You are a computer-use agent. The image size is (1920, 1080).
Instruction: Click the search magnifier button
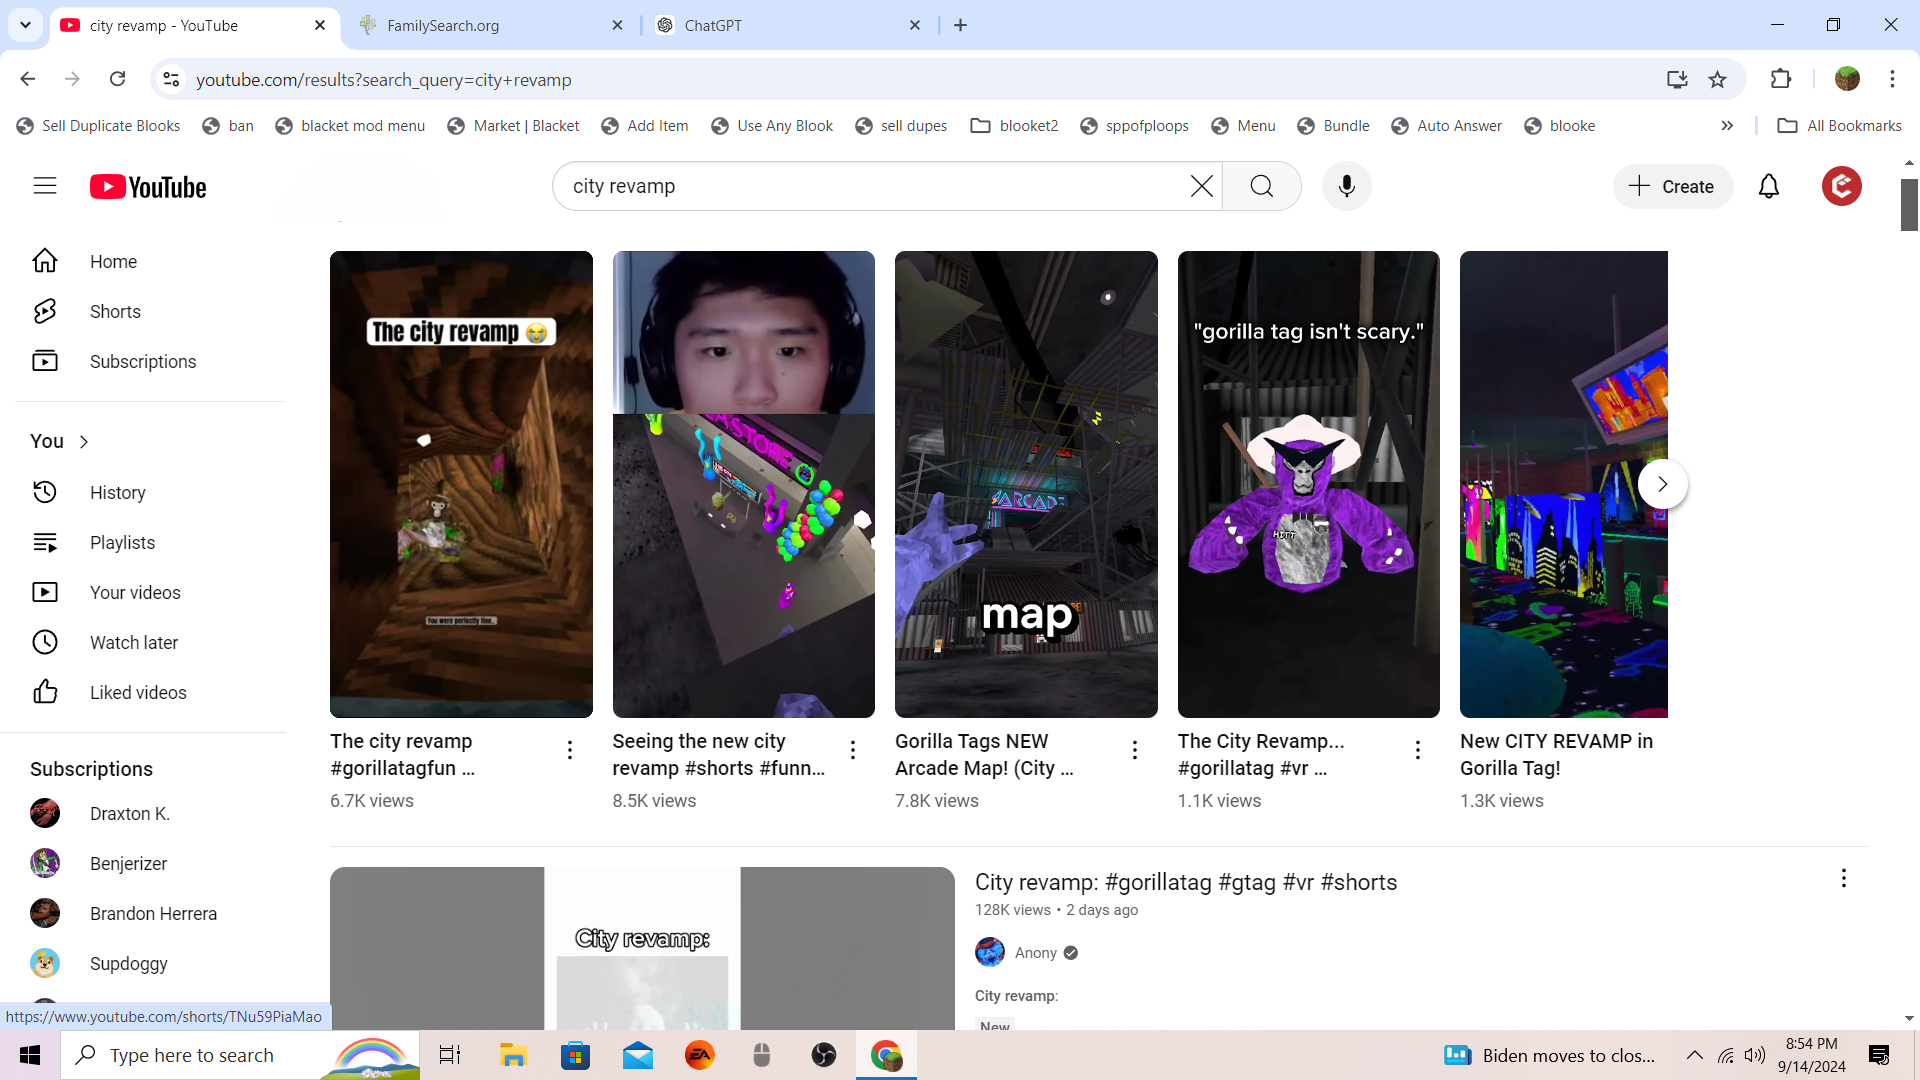(1261, 186)
